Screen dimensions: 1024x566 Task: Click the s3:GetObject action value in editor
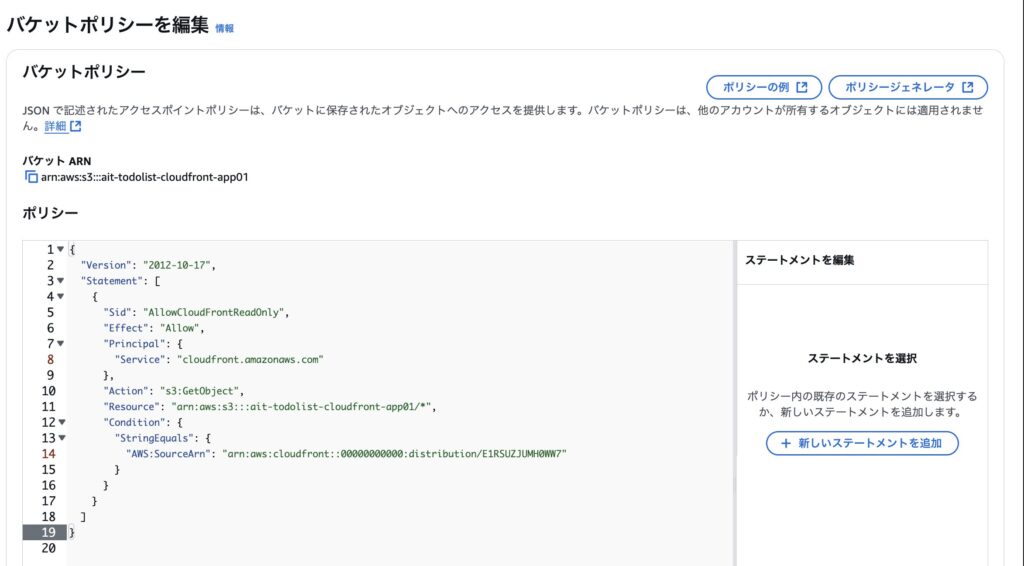201,391
